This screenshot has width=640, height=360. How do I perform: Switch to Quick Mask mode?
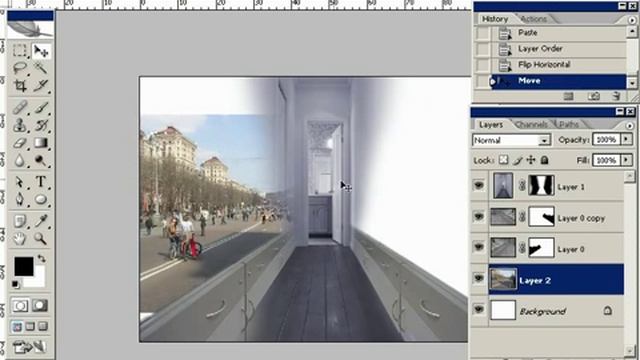pyautogui.click(x=40, y=305)
